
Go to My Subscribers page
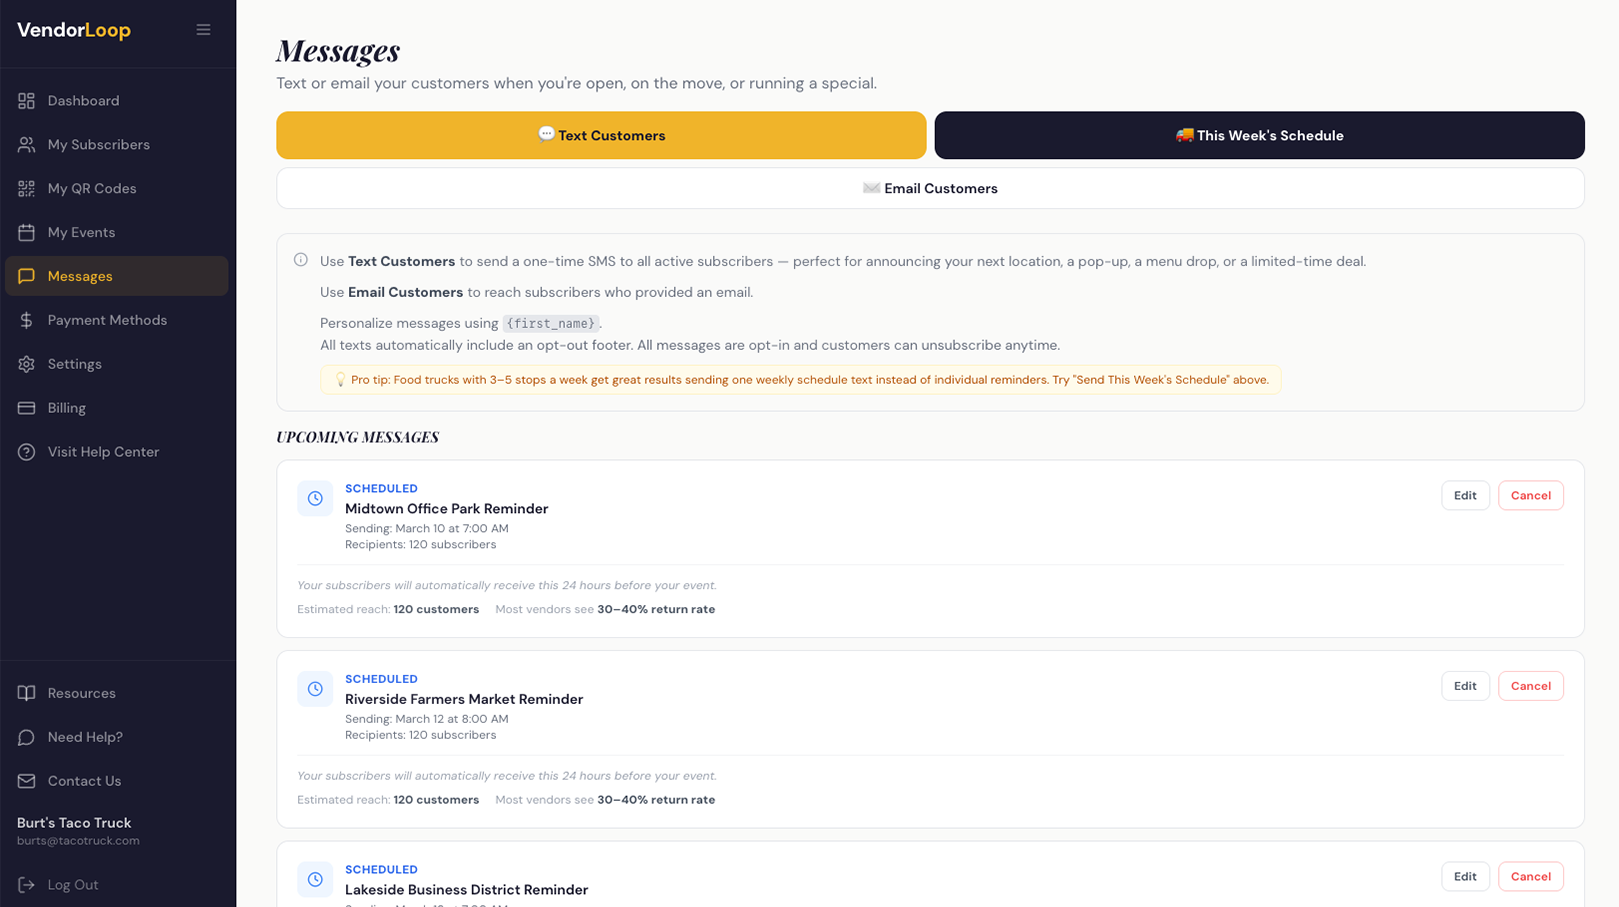click(x=117, y=145)
